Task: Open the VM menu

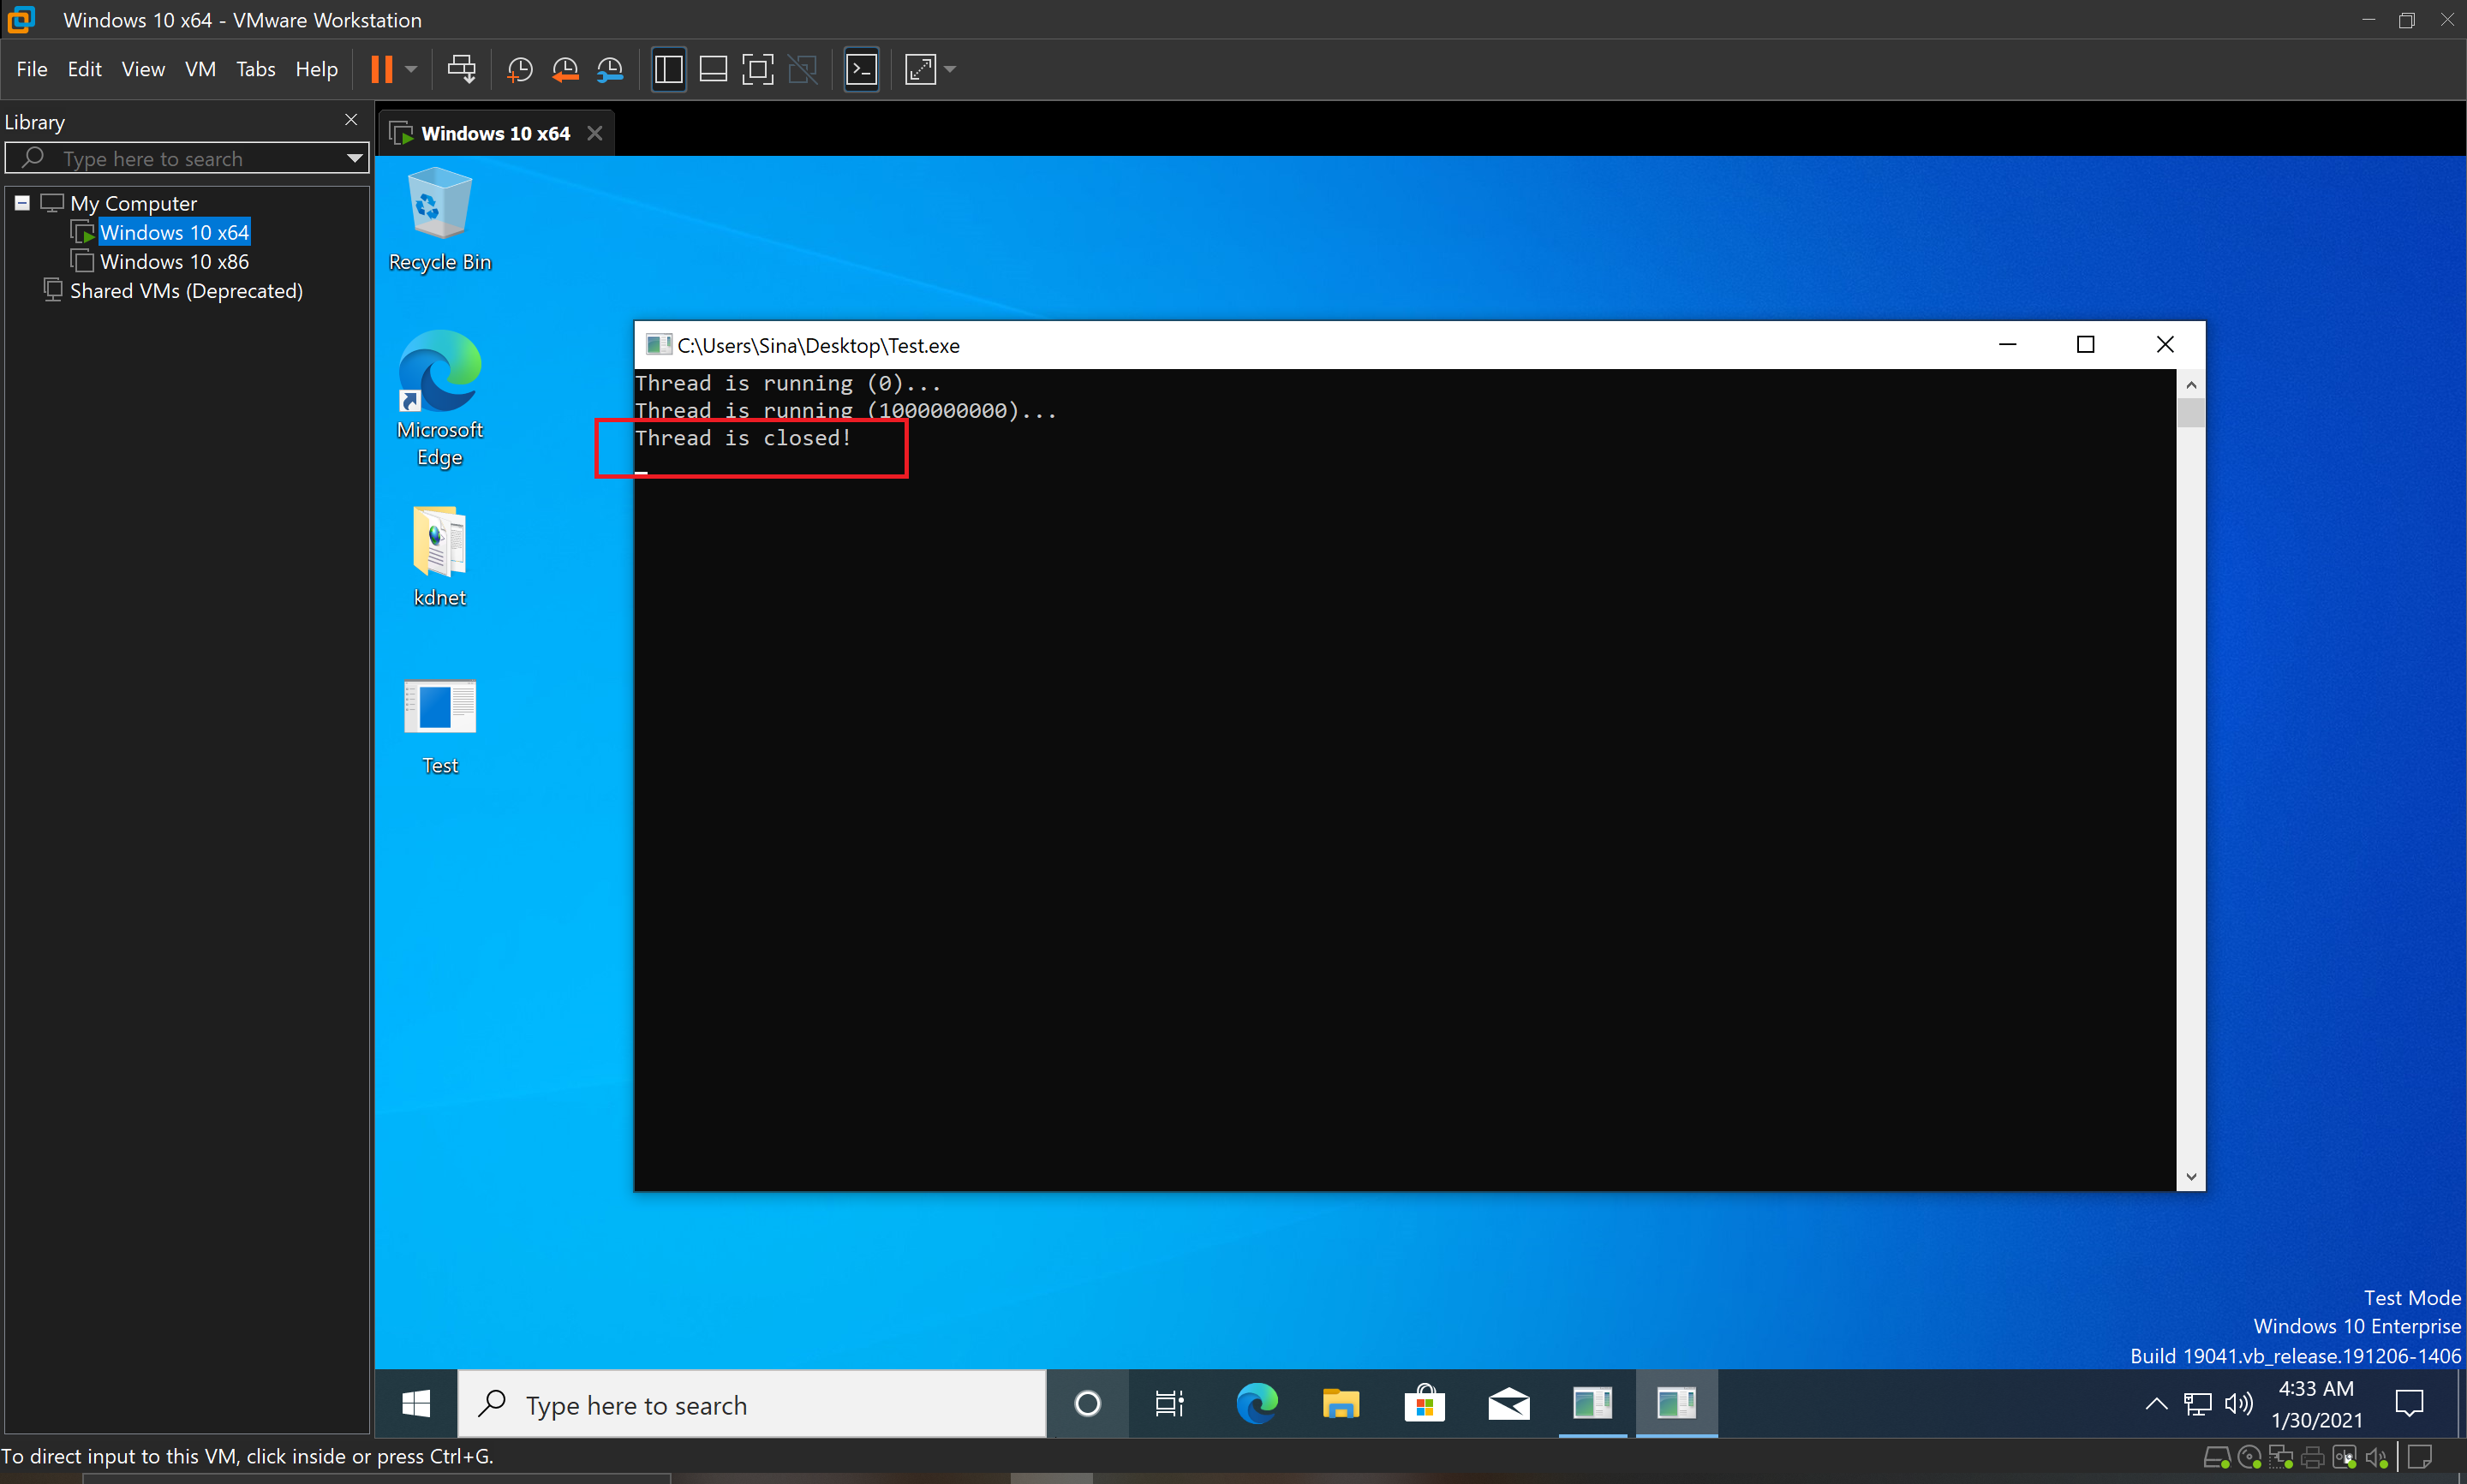Action: pyautogui.click(x=200, y=69)
